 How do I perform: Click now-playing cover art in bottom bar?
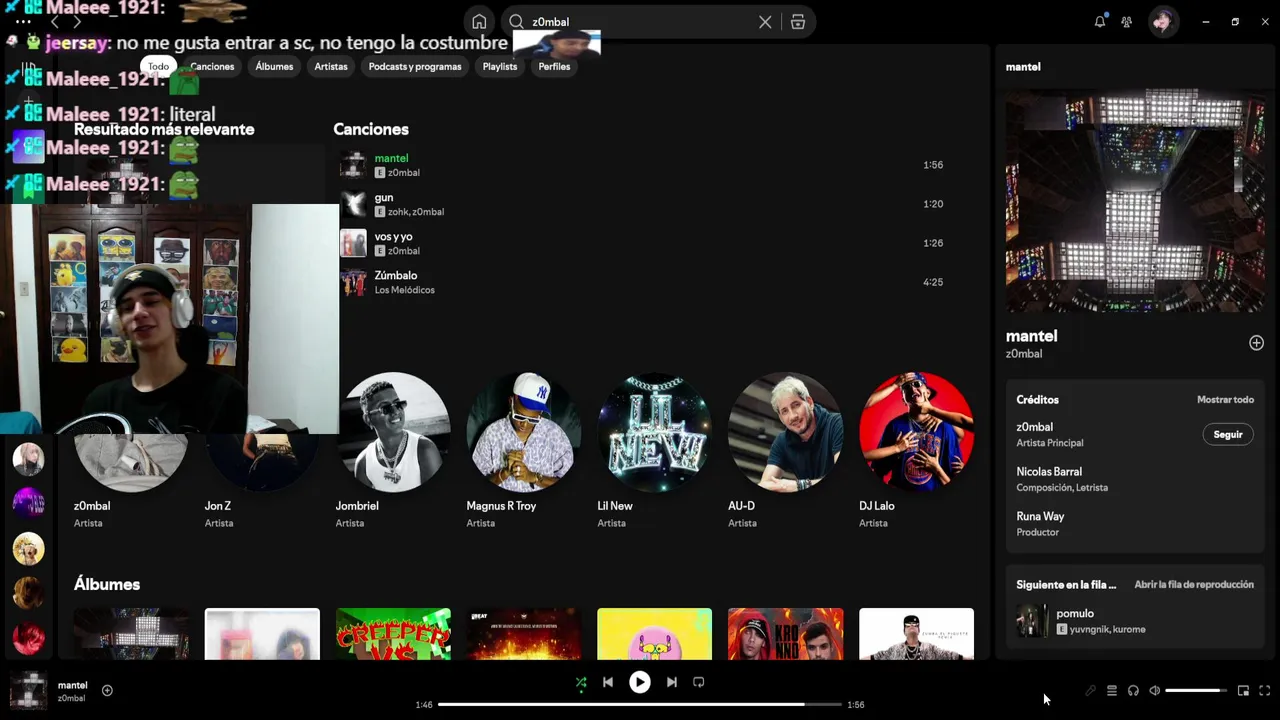tap(28, 691)
